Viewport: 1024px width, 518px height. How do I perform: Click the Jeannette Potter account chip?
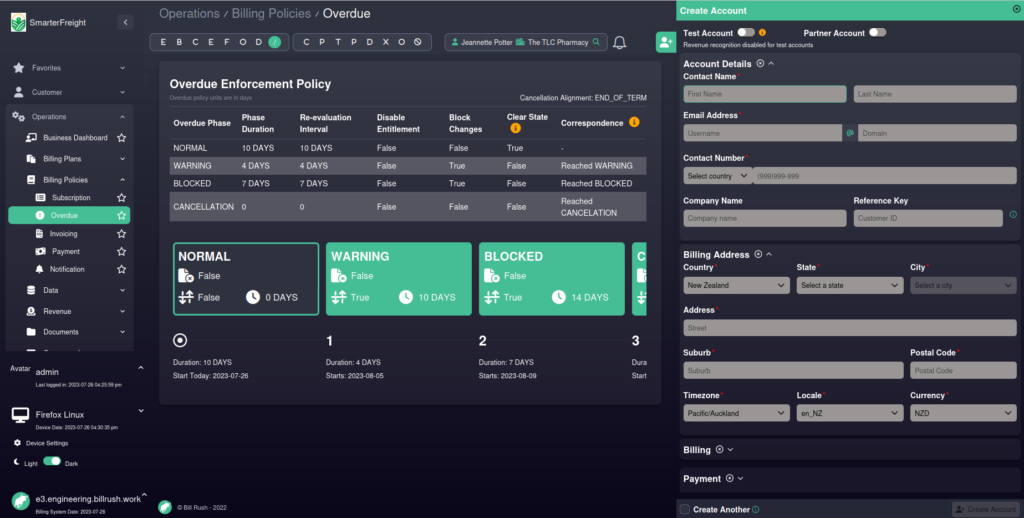[x=526, y=42]
